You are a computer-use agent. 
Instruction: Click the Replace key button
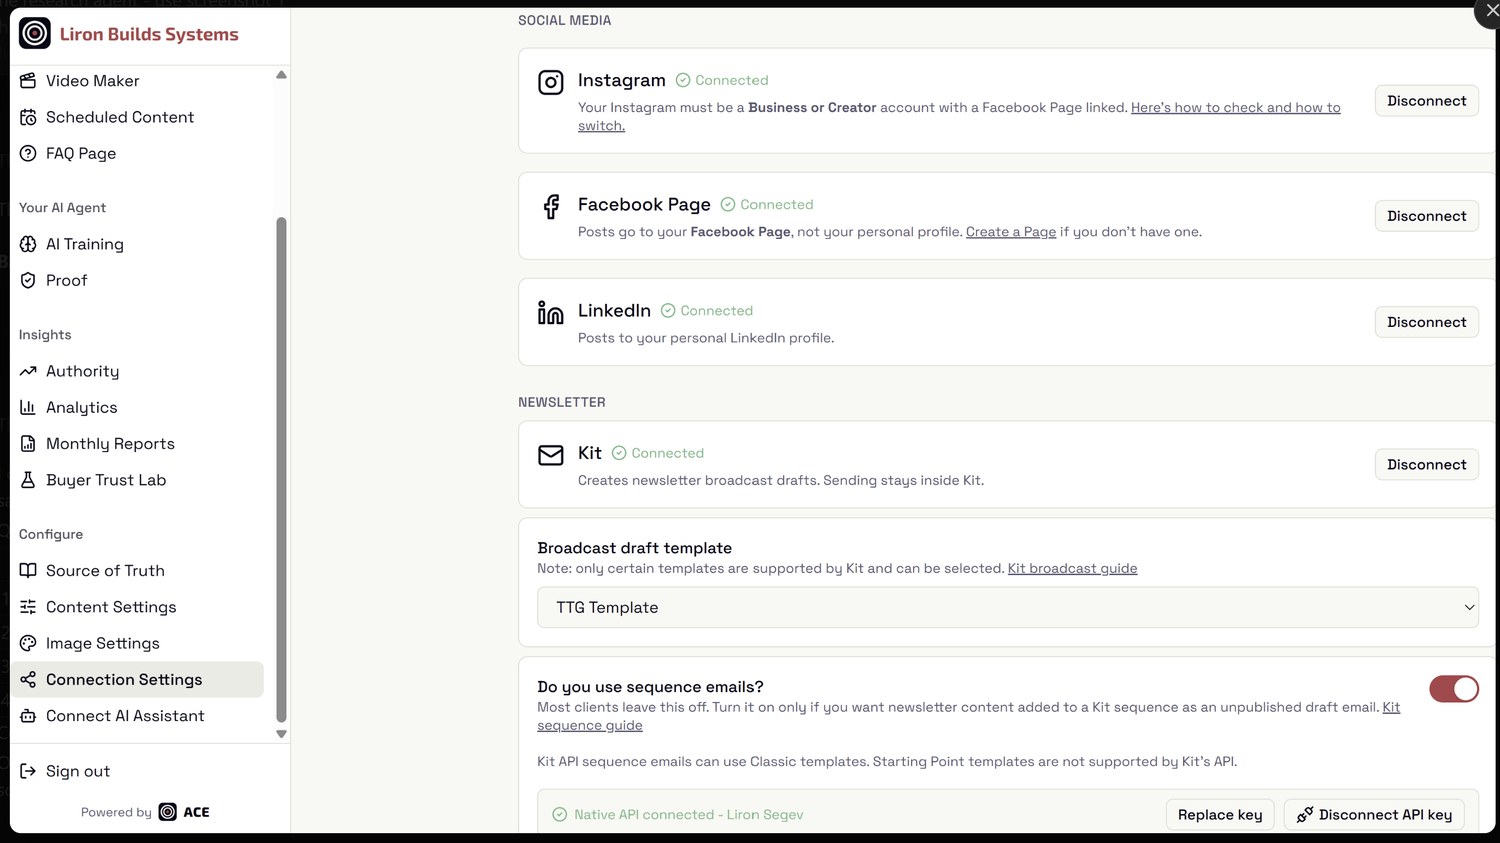1220,815
